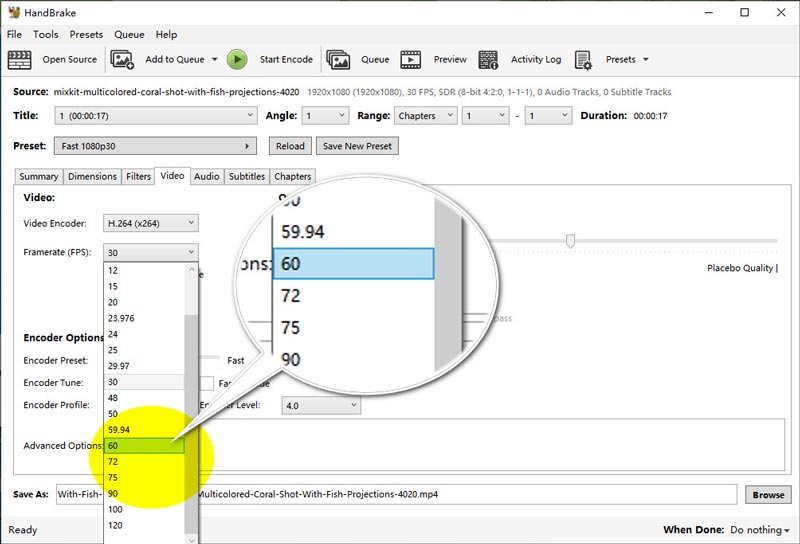Open the Queue icon in toolbar
The height and width of the screenshot is (544, 800).
click(x=338, y=60)
